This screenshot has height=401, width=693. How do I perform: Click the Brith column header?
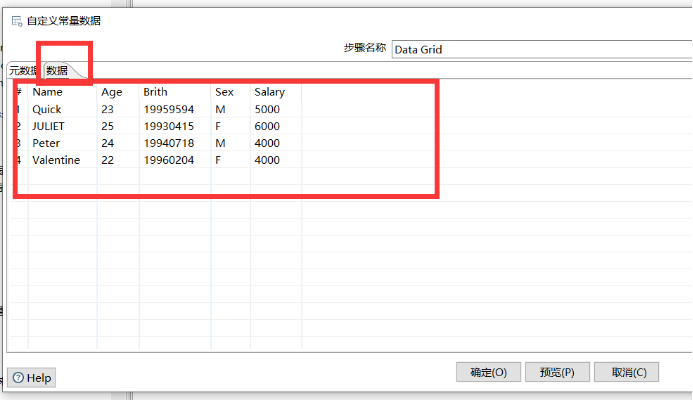(x=175, y=92)
